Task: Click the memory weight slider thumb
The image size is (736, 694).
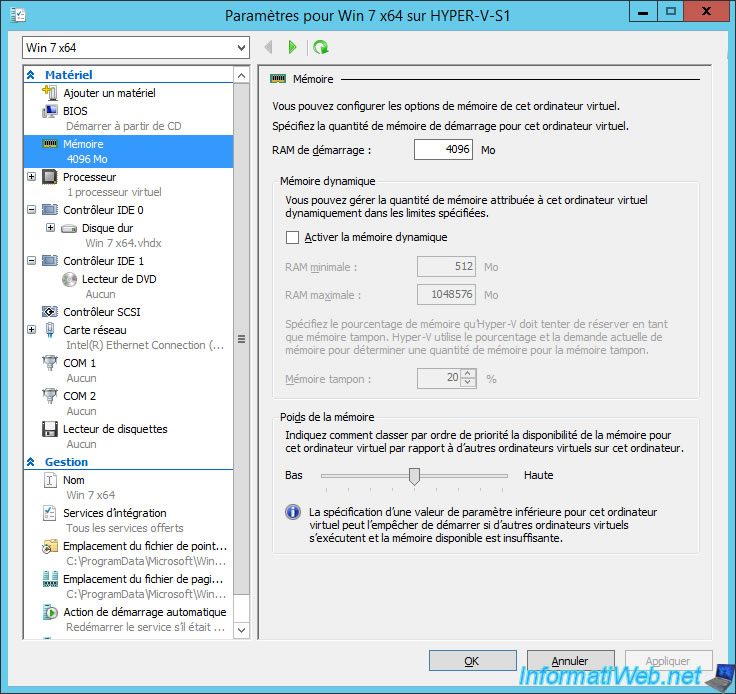Action: (x=414, y=476)
